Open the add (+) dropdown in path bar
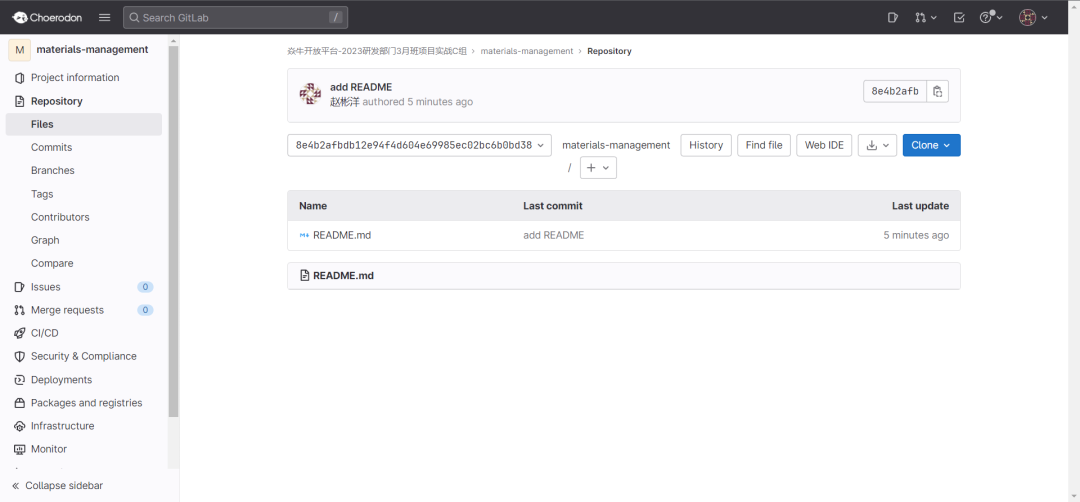Screen dimensions: 1080x502 pos(599,168)
